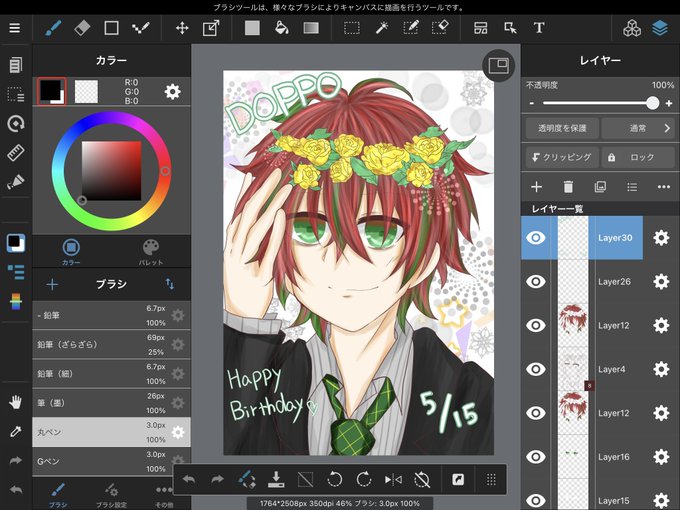The width and height of the screenshot is (680, 510).
Task: Open ブラシ設定 brush settings tab
Action: 111,495
